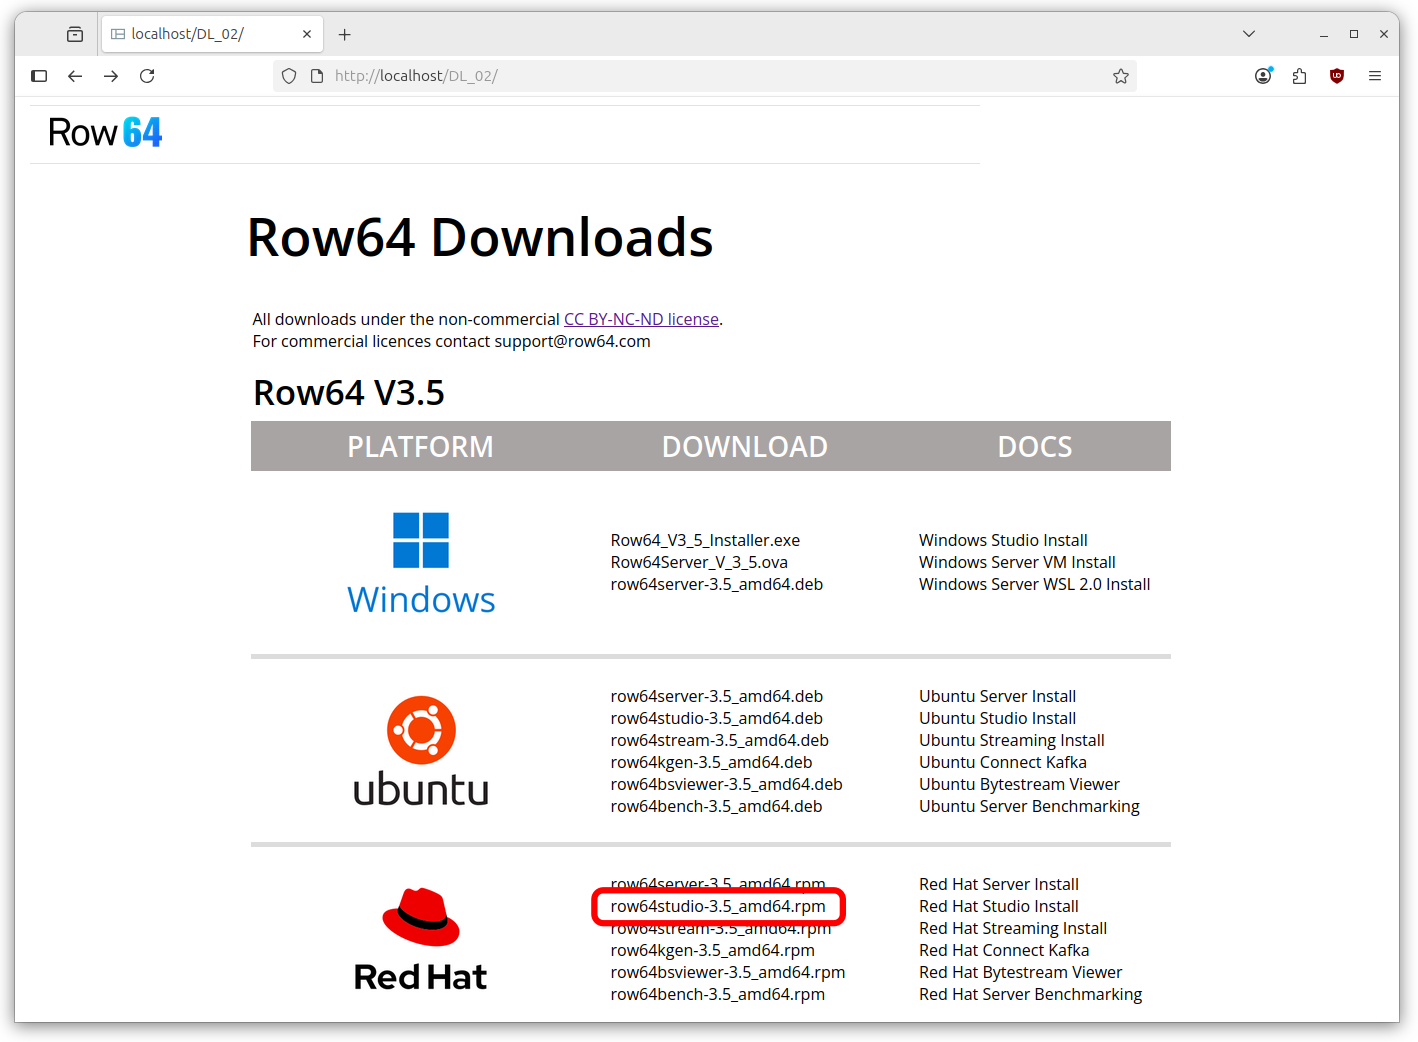Image resolution: width=1418 pixels, height=1042 pixels.
Task: Click the Ubuntu platform logo
Action: point(421,752)
